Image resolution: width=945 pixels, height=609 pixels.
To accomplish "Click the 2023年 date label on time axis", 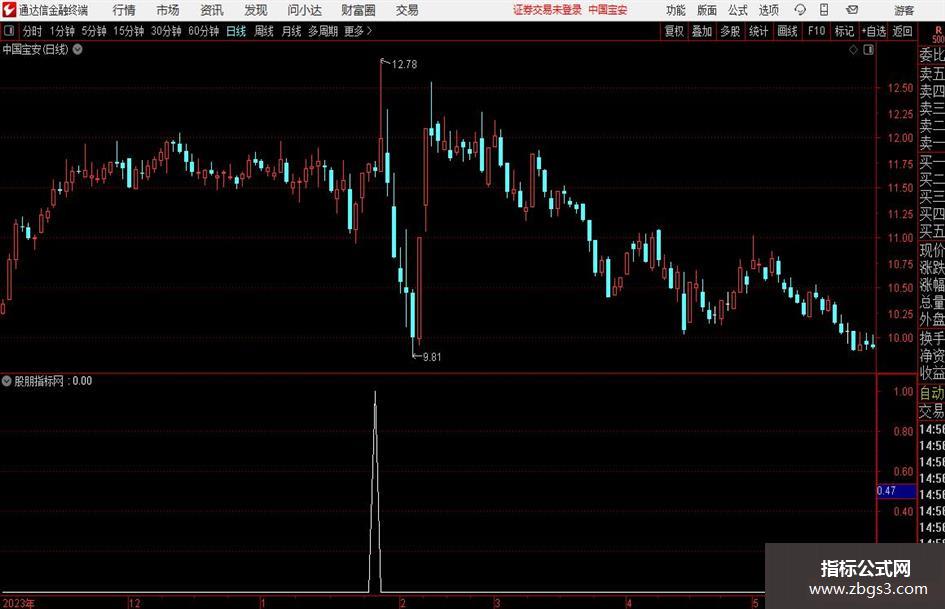I will [x=18, y=603].
